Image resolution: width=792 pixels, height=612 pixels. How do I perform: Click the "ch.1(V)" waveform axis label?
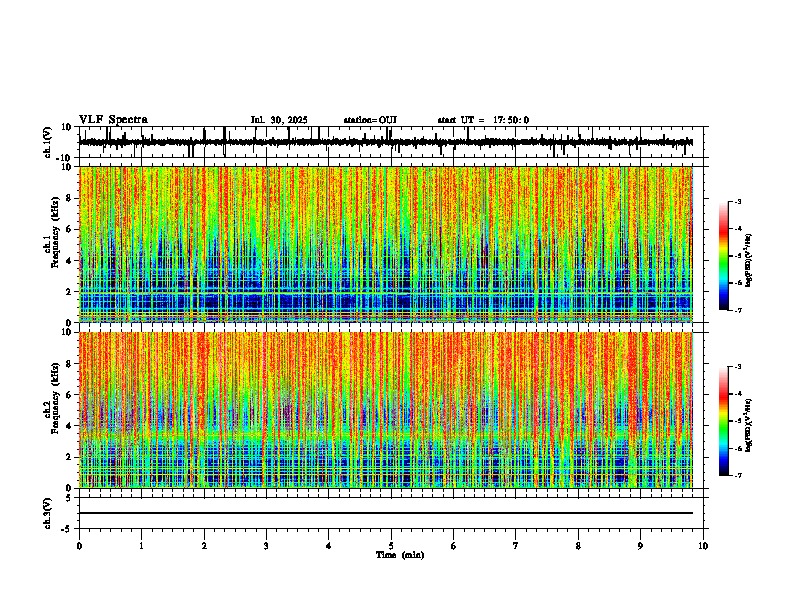coord(48,142)
